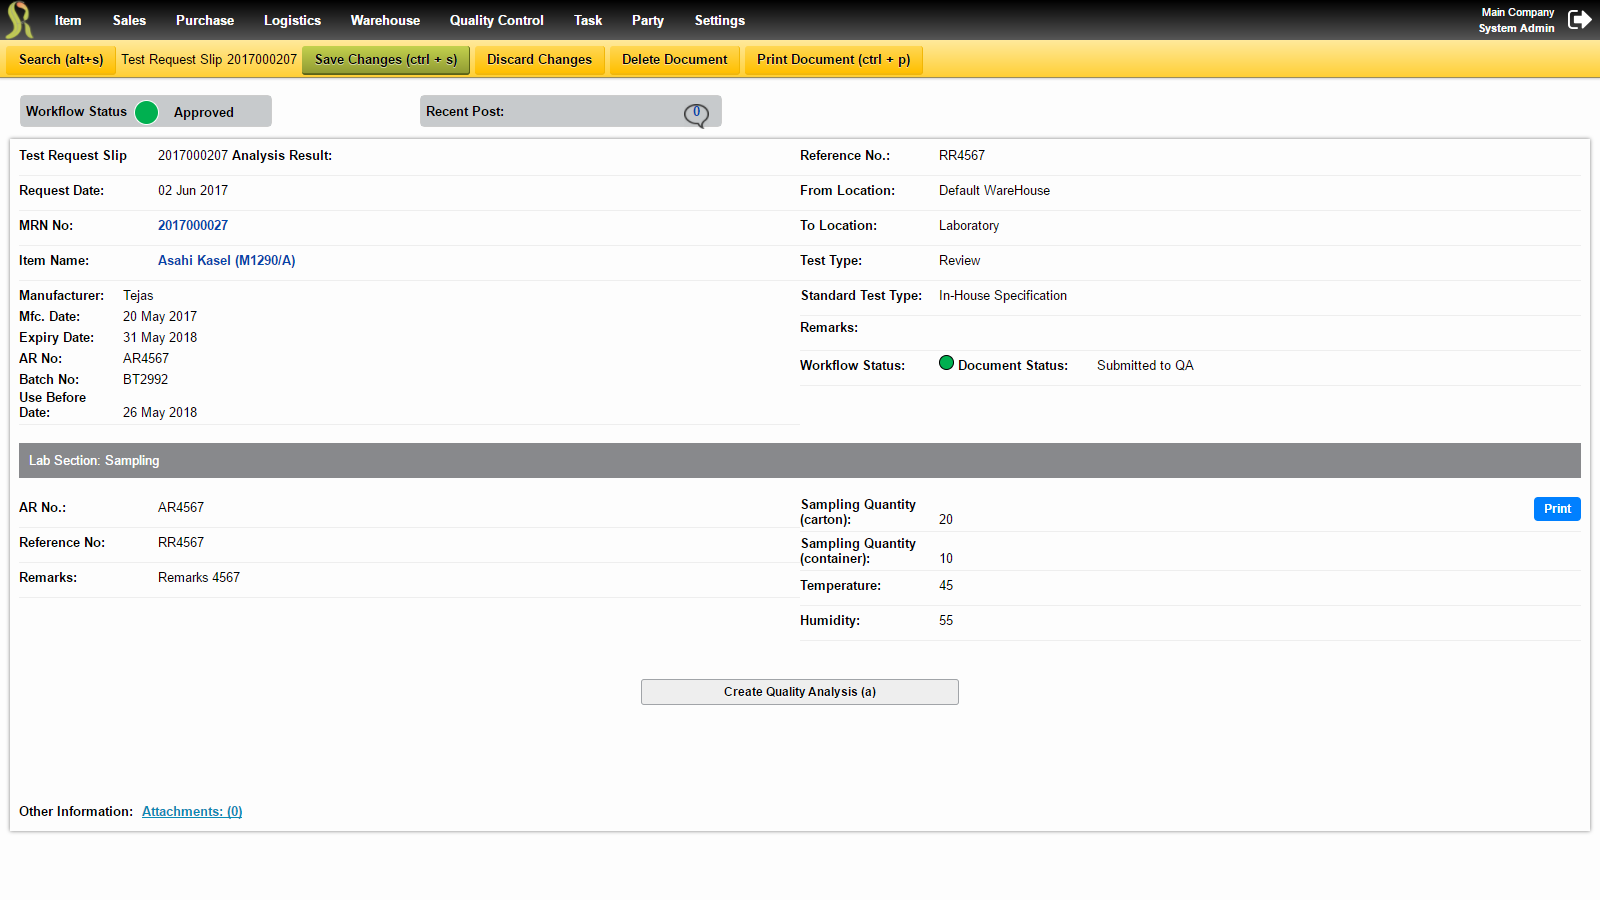
Task: Click the Document Status green circle icon
Action: point(946,363)
